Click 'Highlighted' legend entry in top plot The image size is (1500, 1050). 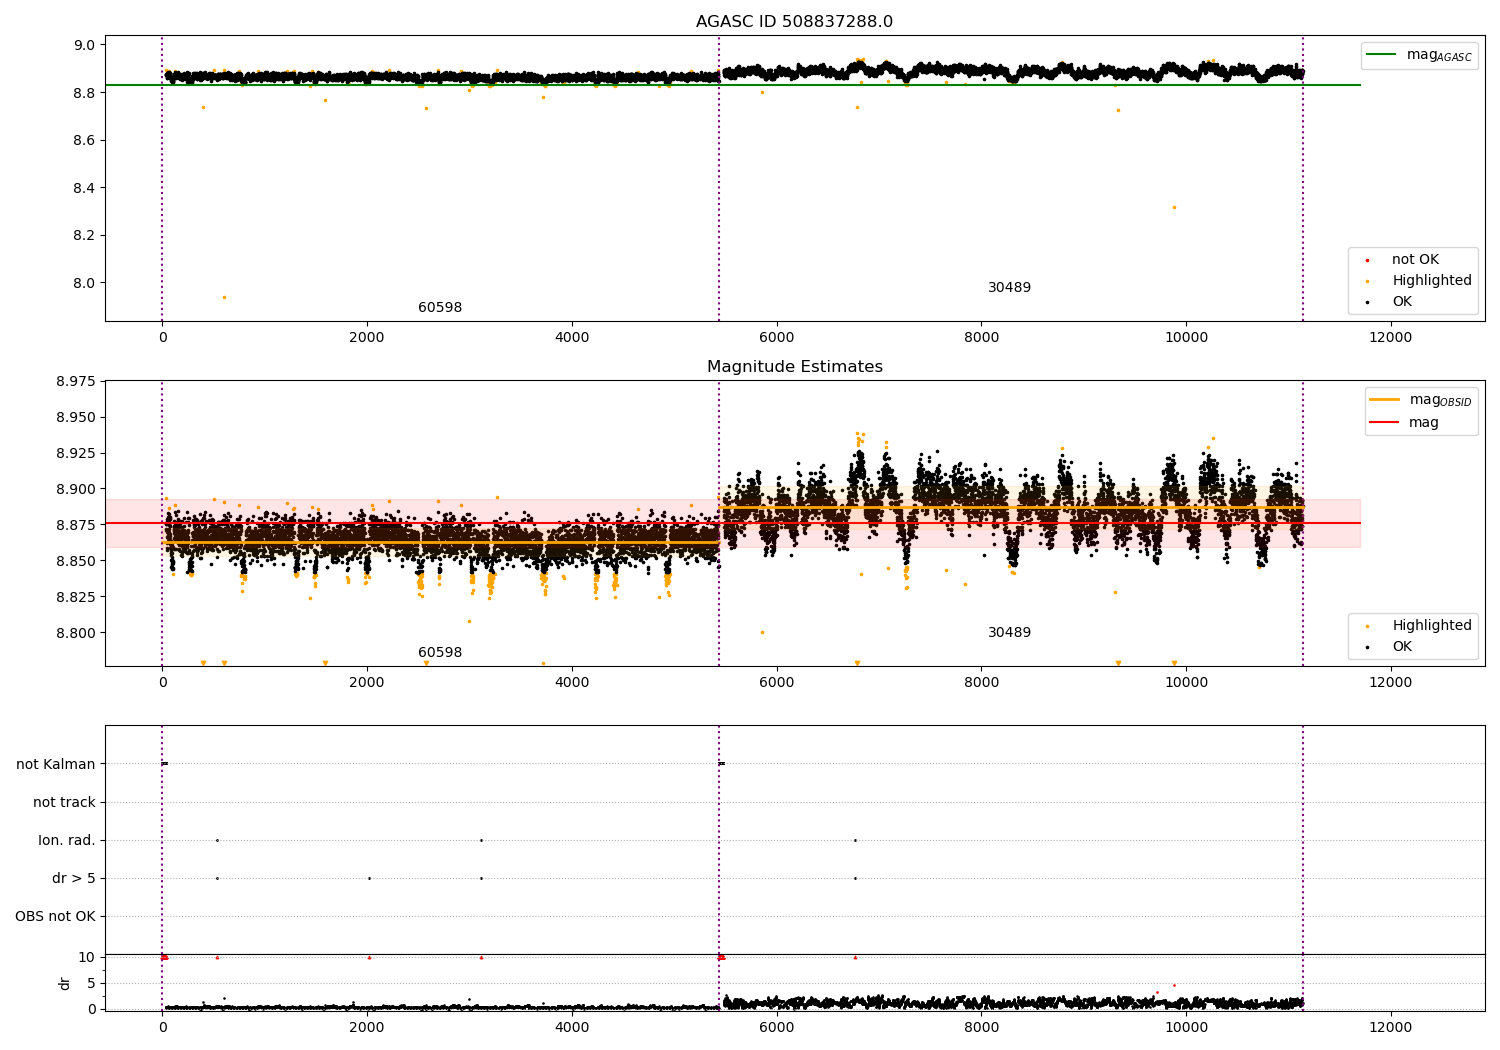point(1431,281)
